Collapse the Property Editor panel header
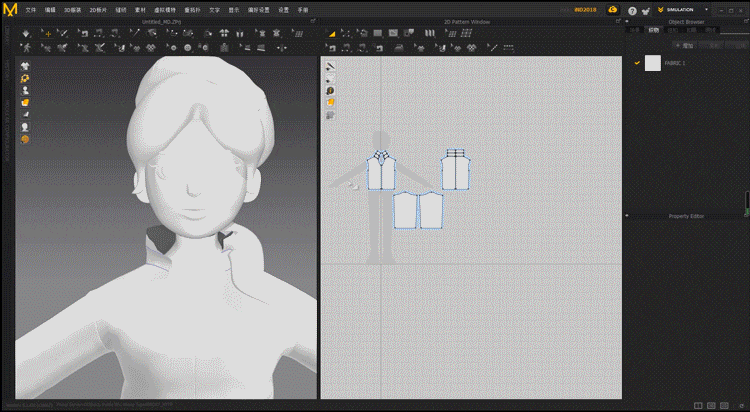This screenshot has height=412, width=750. [627, 216]
